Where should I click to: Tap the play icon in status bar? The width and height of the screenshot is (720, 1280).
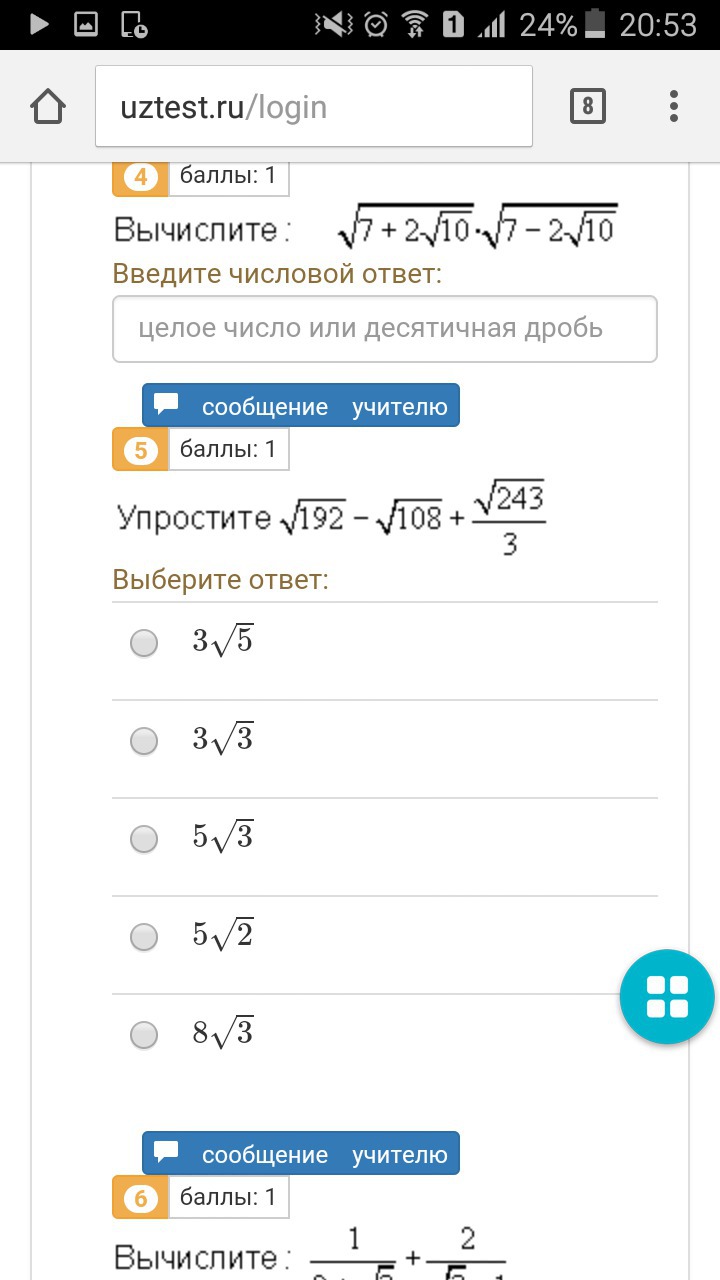point(39,24)
